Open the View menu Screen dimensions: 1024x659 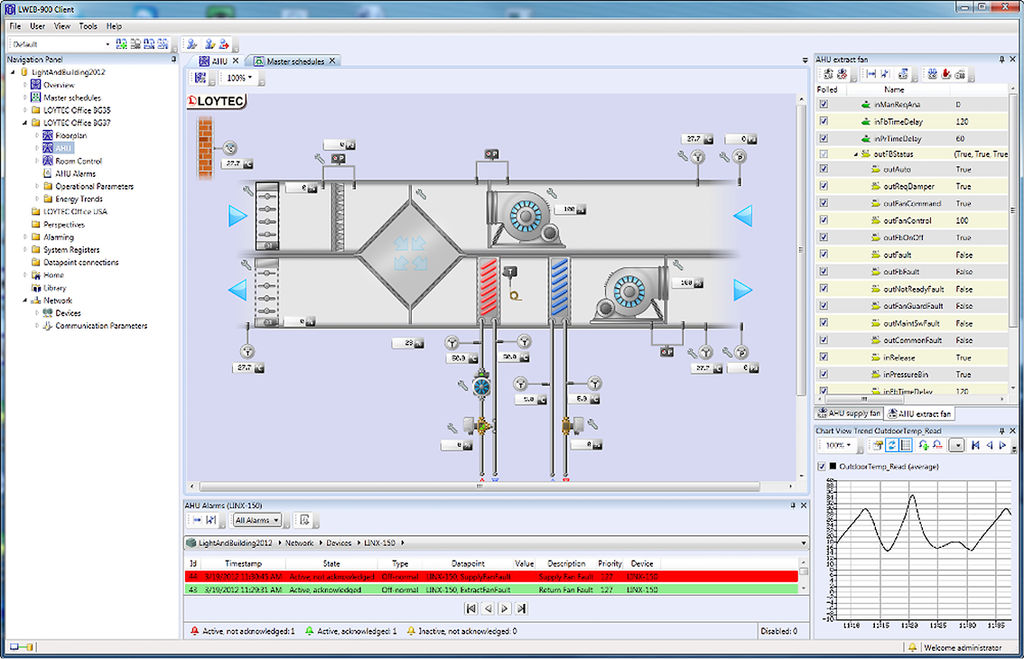pos(62,26)
